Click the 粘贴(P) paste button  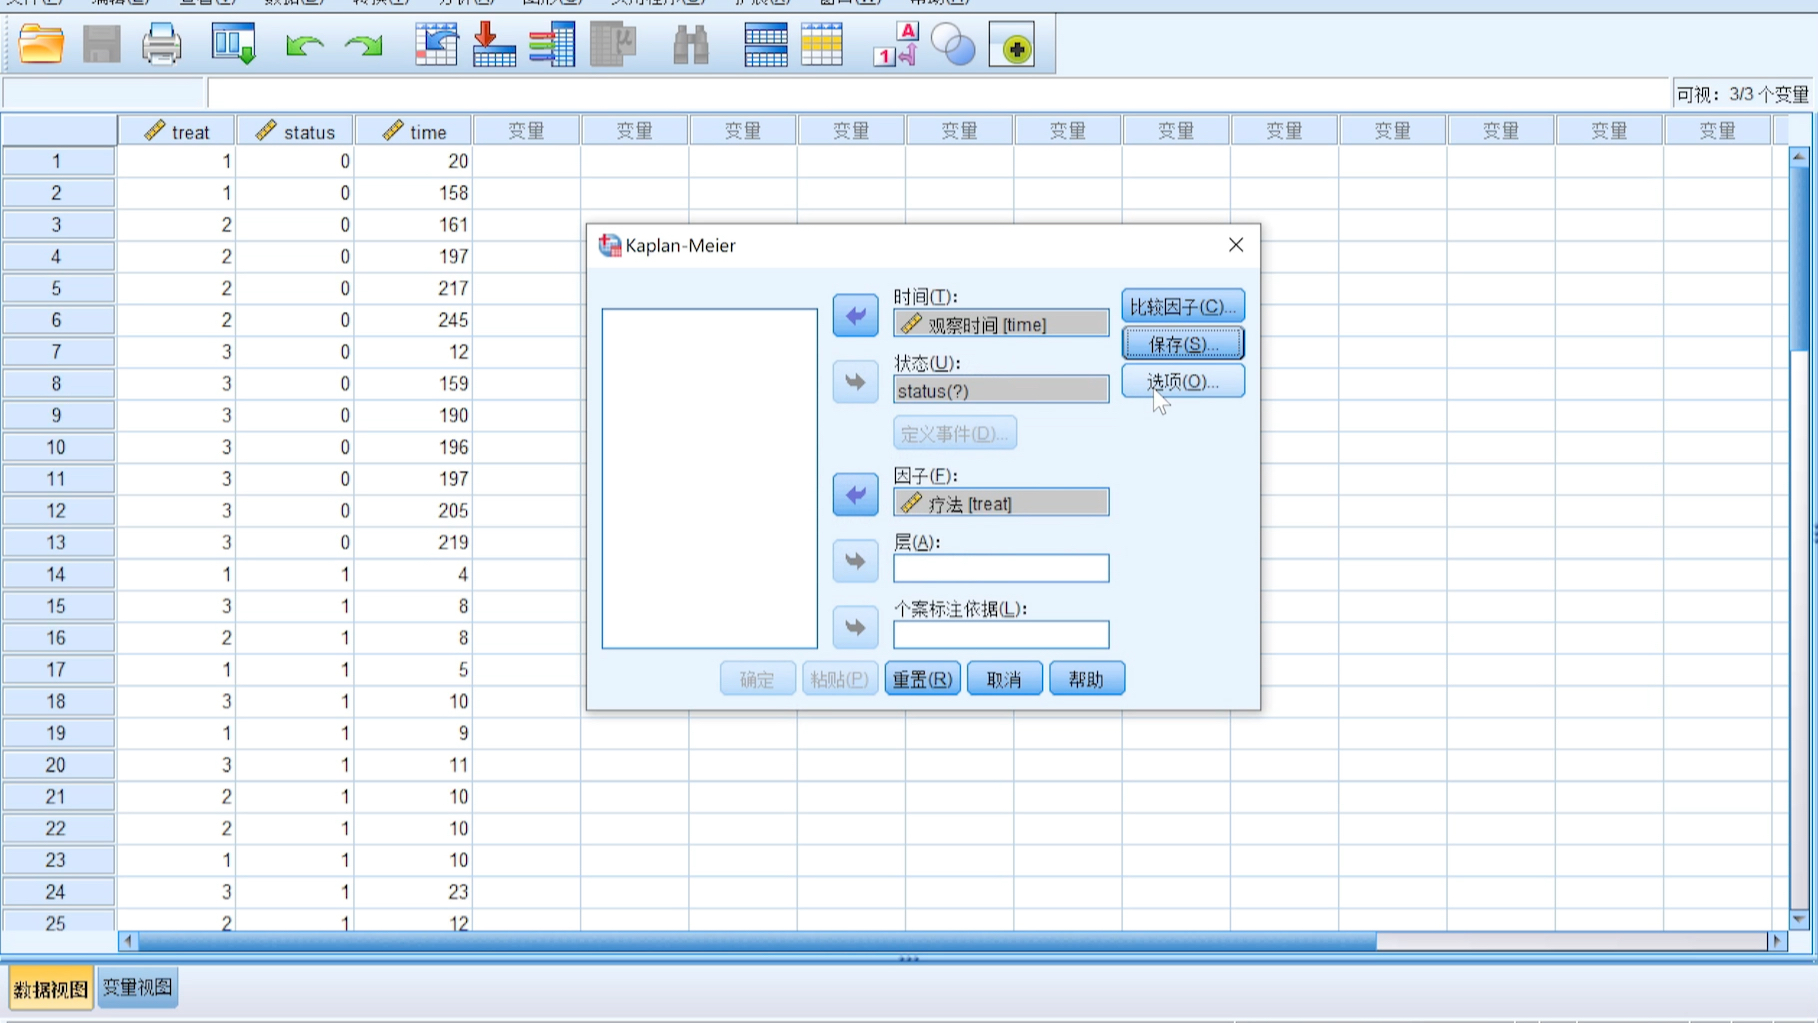839,679
